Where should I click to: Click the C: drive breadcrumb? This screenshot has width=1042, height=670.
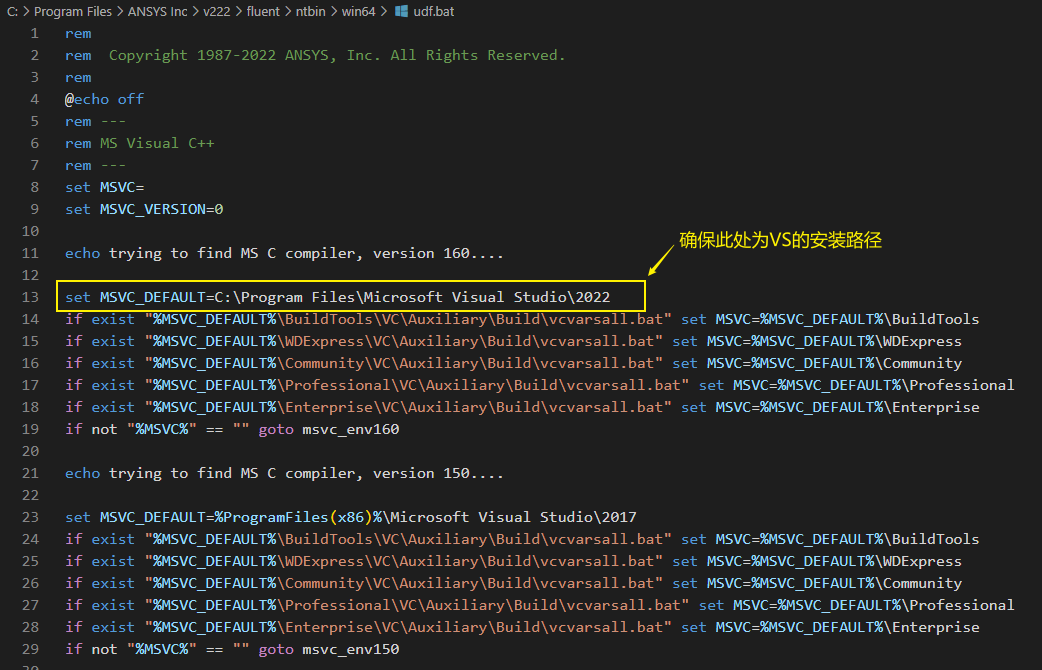click(13, 11)
